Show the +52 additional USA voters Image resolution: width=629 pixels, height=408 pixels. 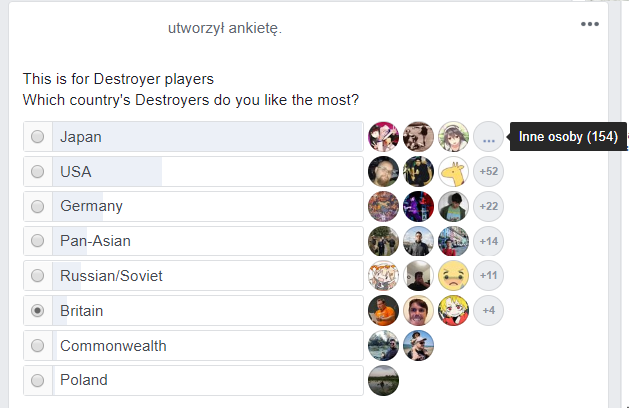tap(489, 172)
